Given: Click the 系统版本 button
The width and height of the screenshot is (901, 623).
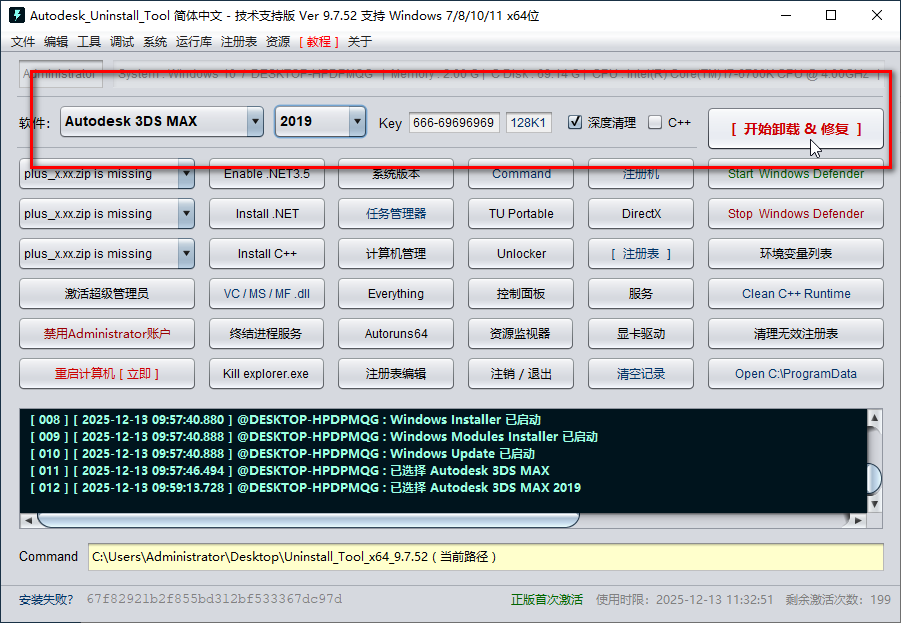Looking at the screenshot, I should [x=396, y=174].
